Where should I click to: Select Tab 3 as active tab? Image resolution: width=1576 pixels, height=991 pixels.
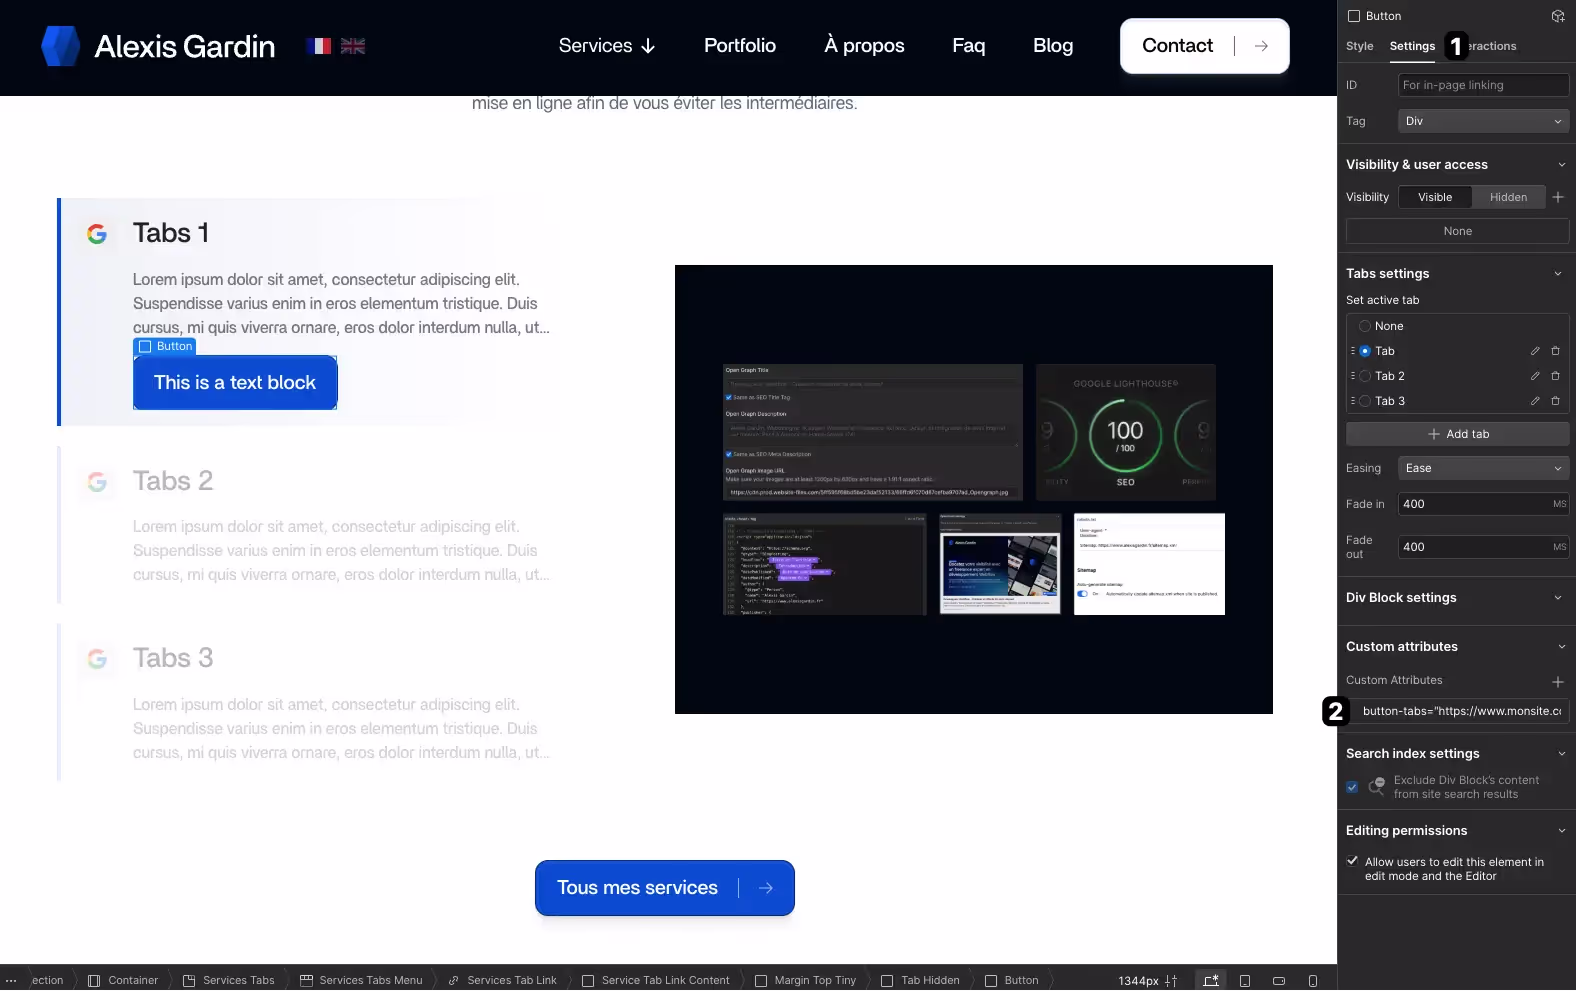point(1365,401)
